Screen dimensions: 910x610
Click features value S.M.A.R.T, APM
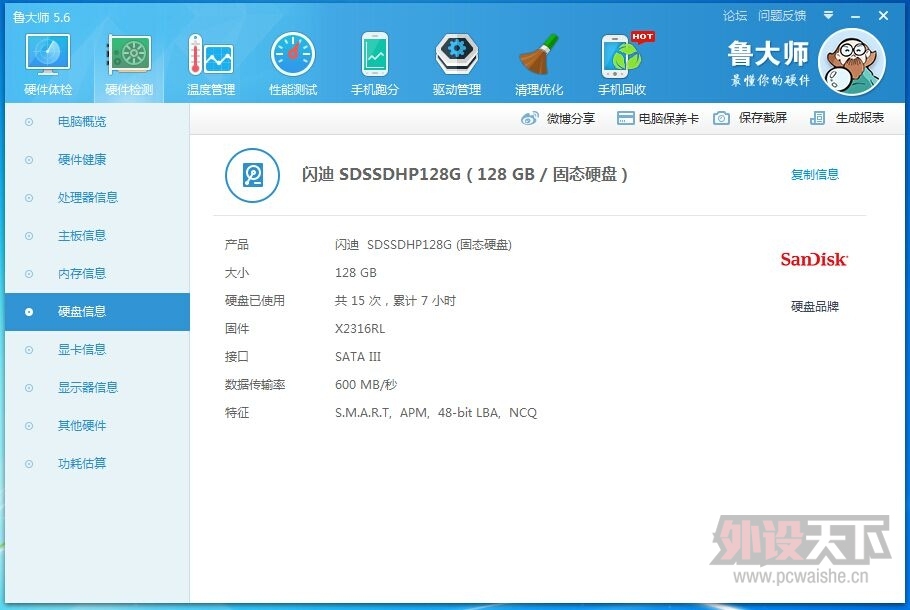coord(436,413)
